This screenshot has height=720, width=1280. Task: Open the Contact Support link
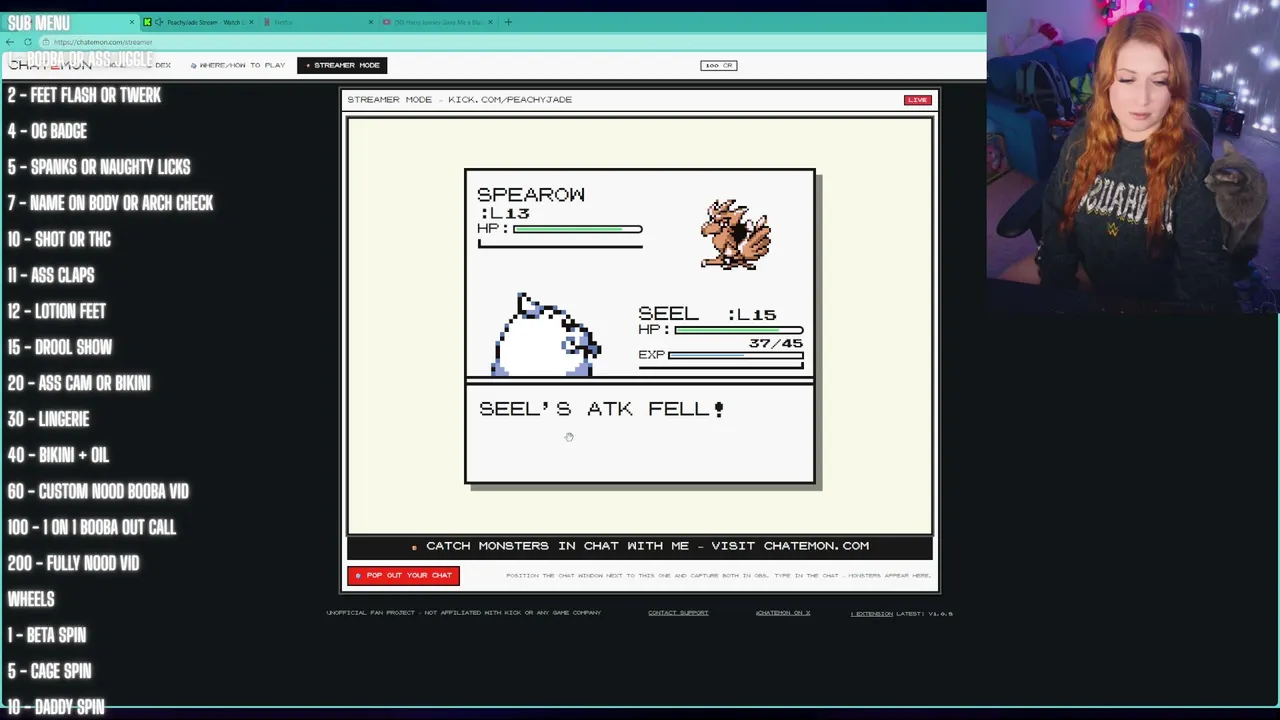click(x=678, y=613)
